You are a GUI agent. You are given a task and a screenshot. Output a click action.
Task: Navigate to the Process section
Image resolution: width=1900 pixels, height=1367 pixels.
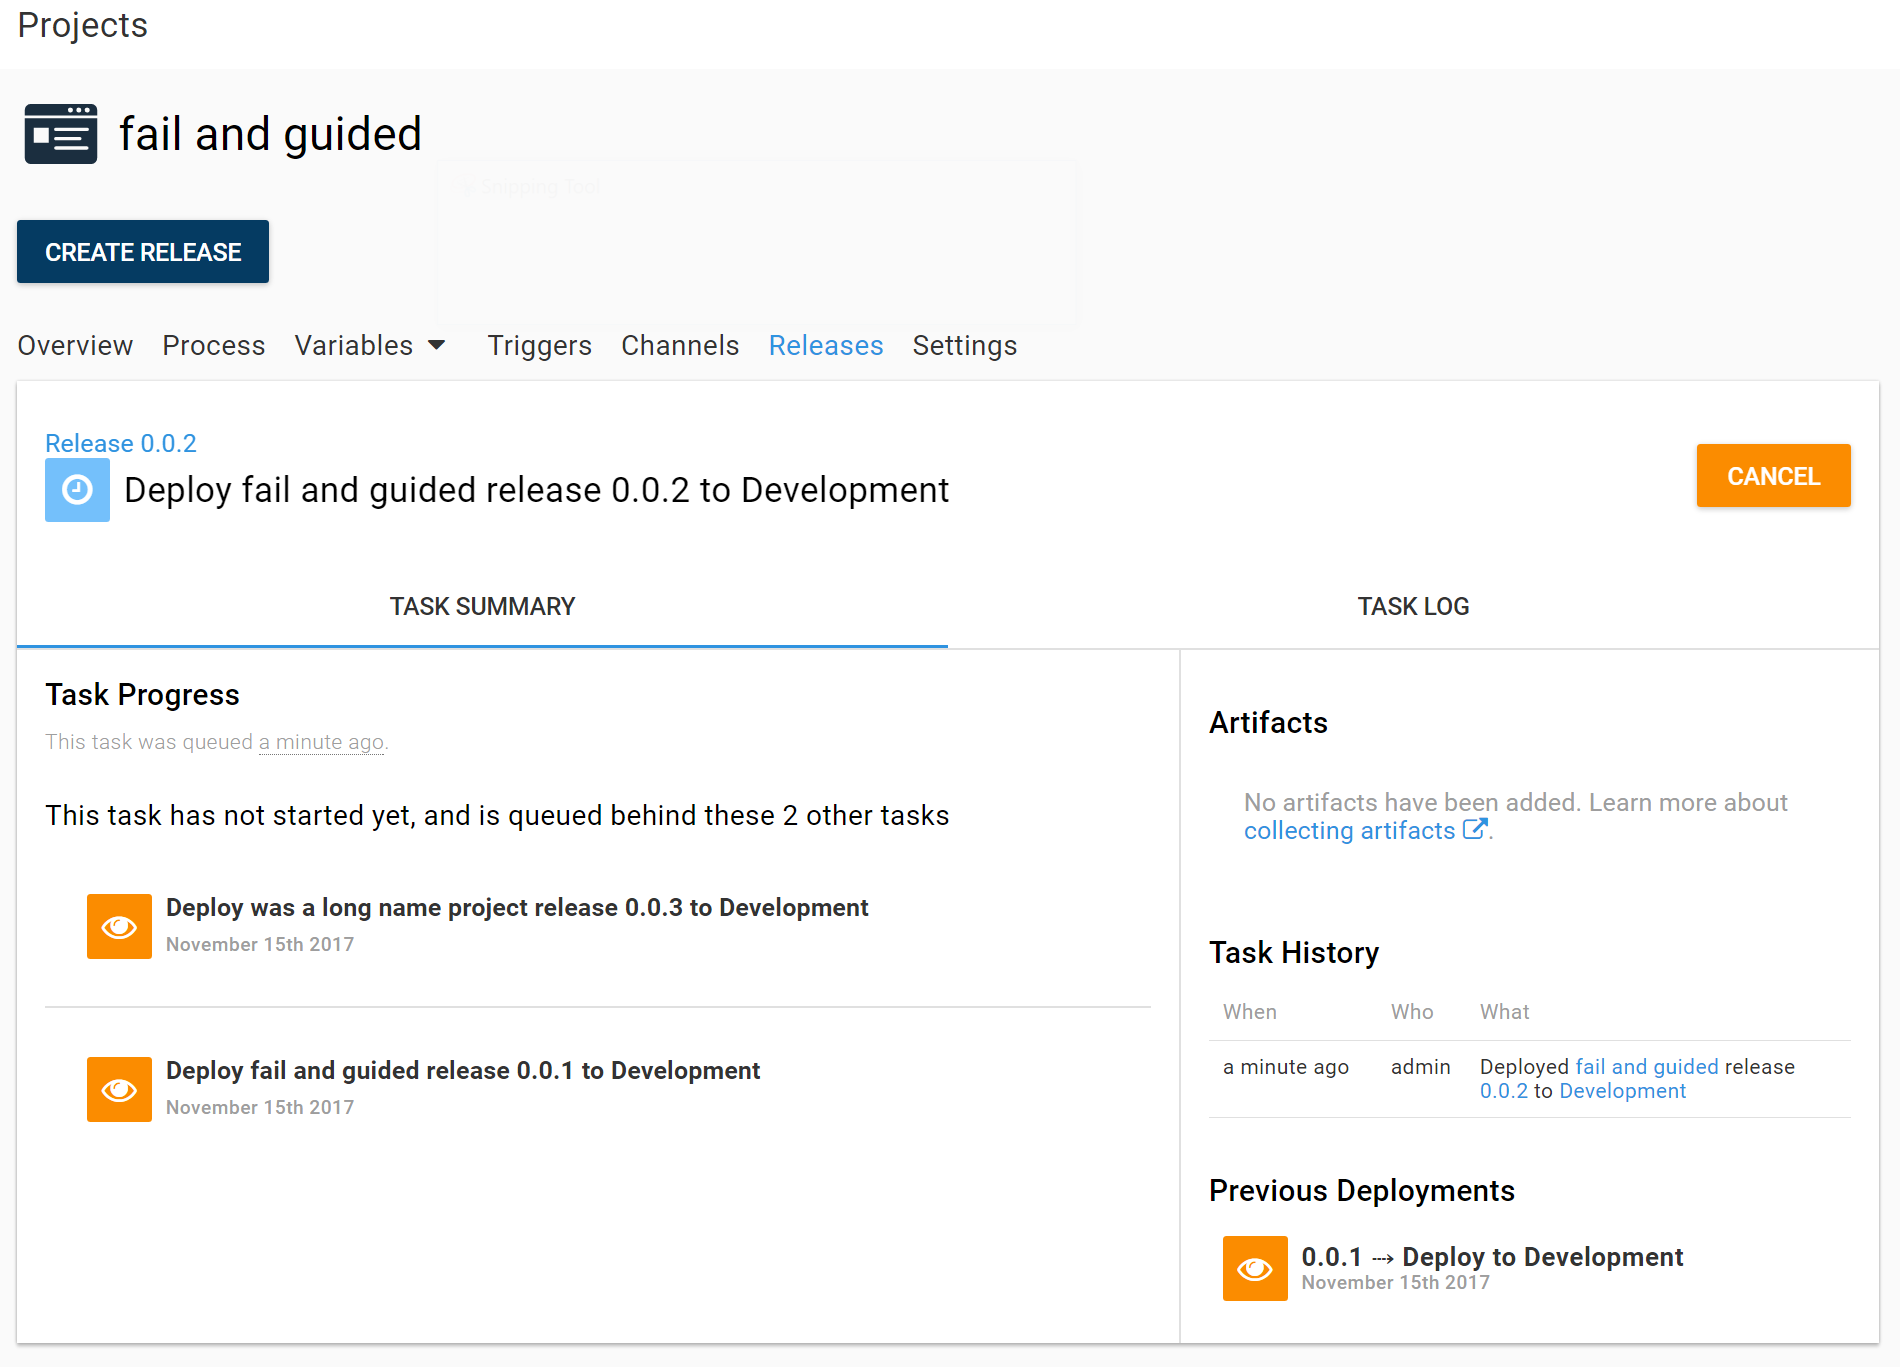(x=213, y=345)
